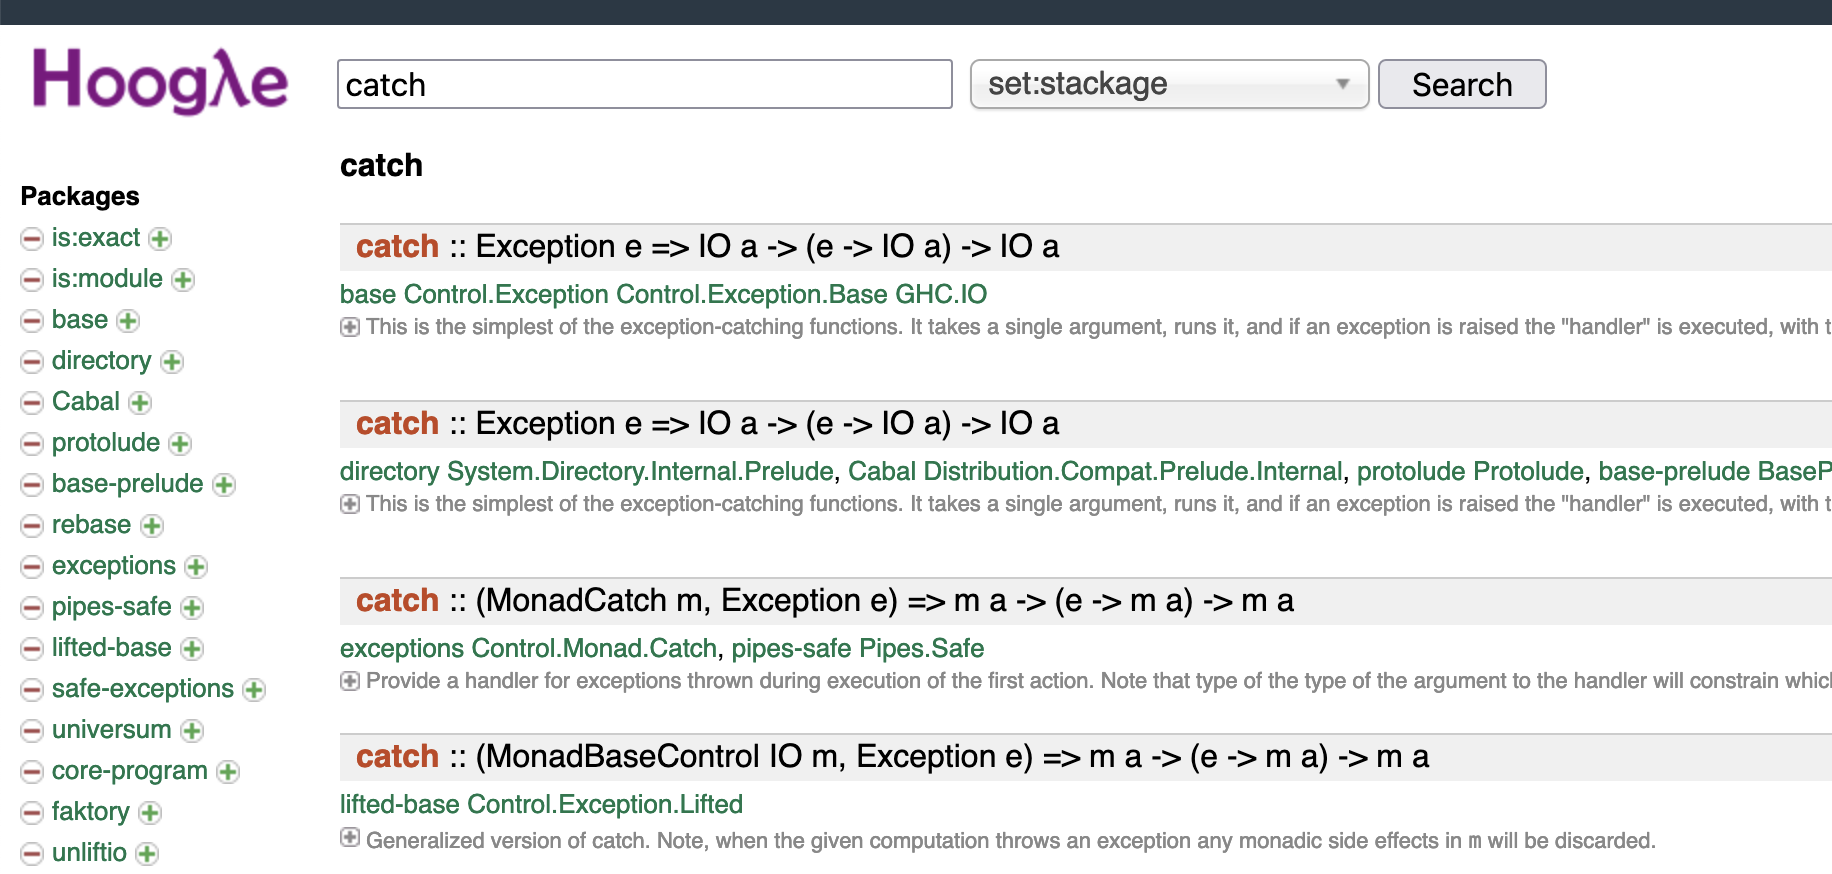Include rebase package with plus icon
Image resolution: width=1832 pixels, height=874 pixels.
tap(152, 526)
